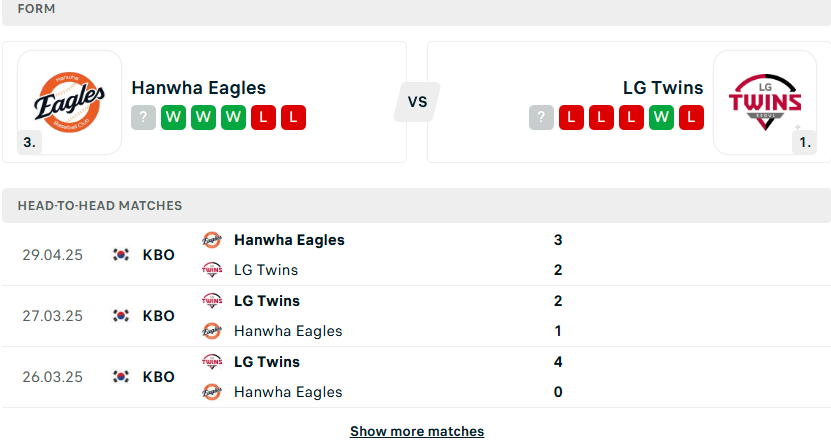831x442 pixels.
Task: Open LG Twins' first red L badge
Action: pyautogui.click(x=571, y=118)
